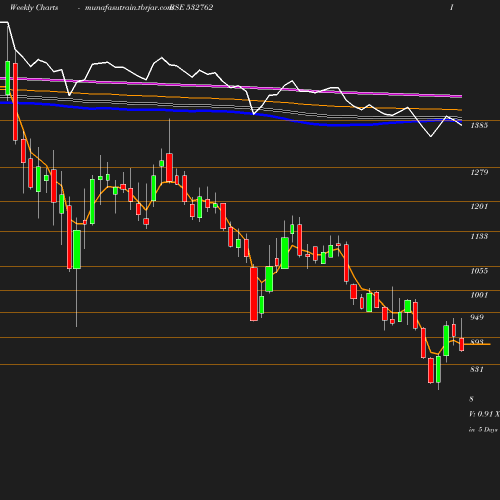Image resolution: width=500 pixels, height=500 pixels.
Task: Click the "in 5 Days" caption
Action: pyautogui.click(x=483, y=430)
